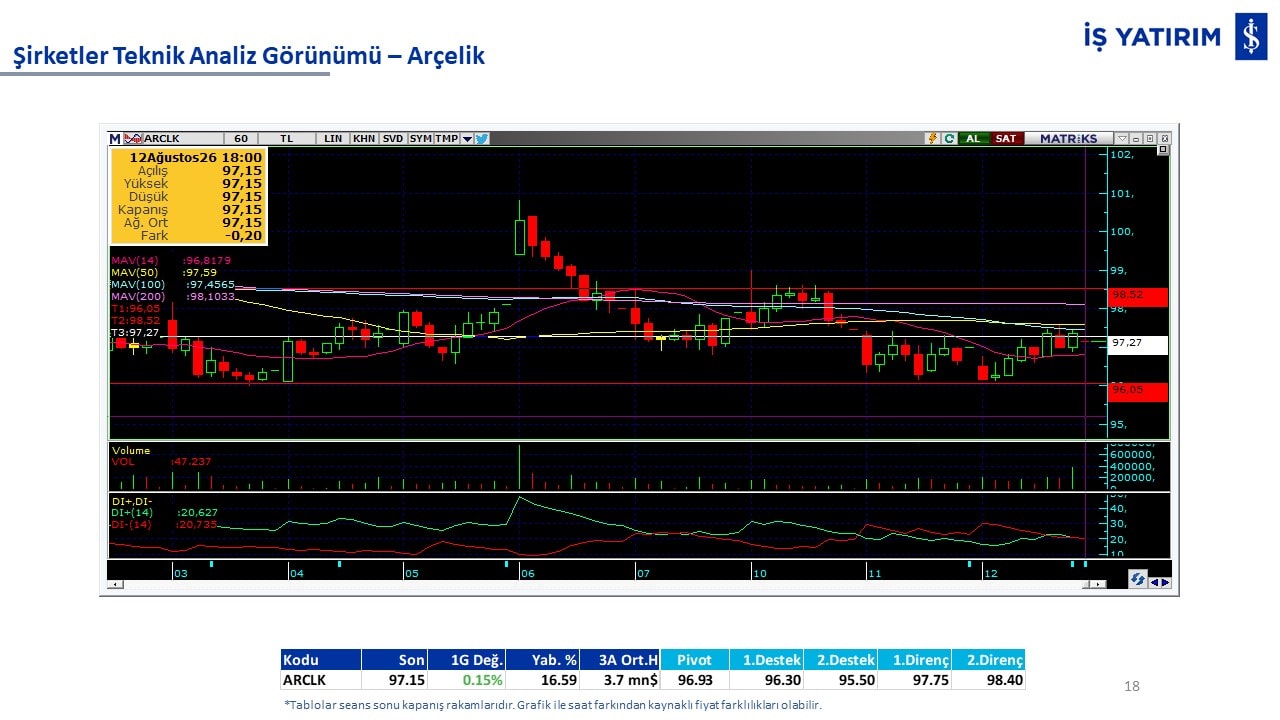Click the red SAT sell button
Screen dimensions: 1280x720
tap(1007, 138)
